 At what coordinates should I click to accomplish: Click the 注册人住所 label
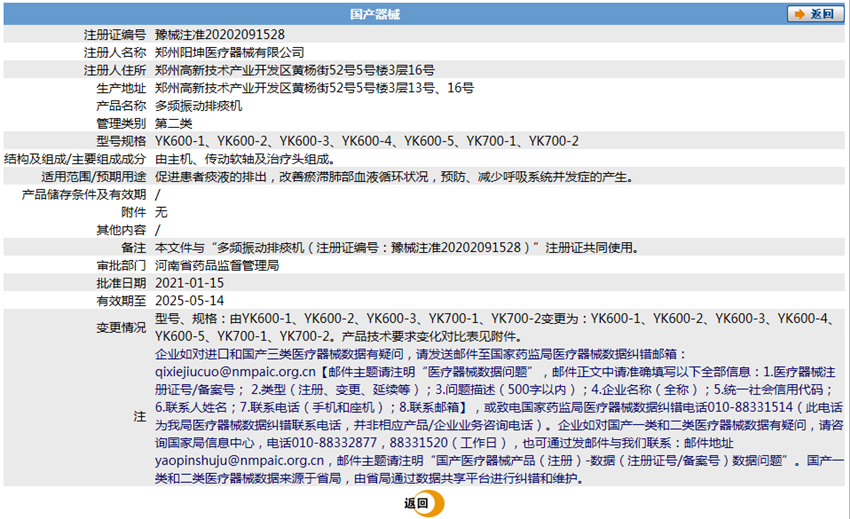115,70
